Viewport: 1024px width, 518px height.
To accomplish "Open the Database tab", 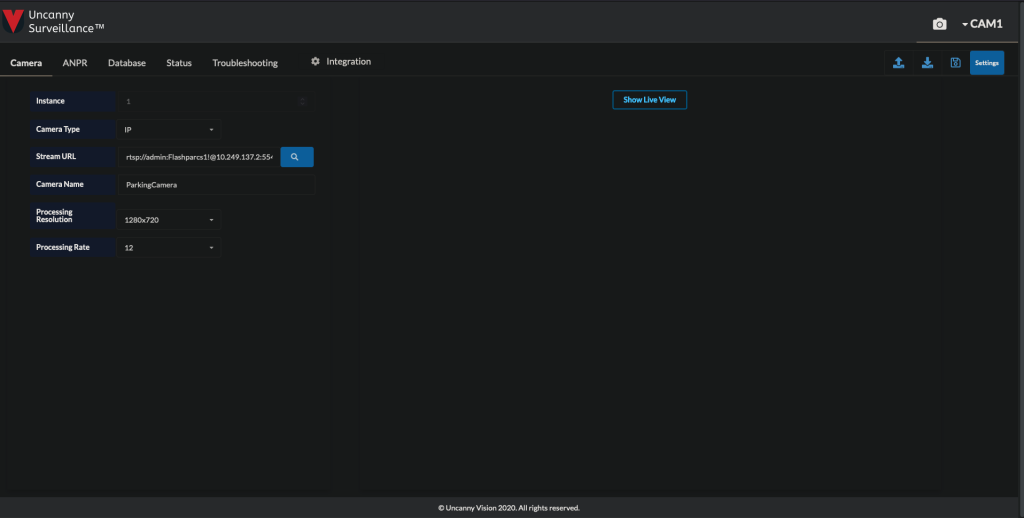I will pos(127,63).
